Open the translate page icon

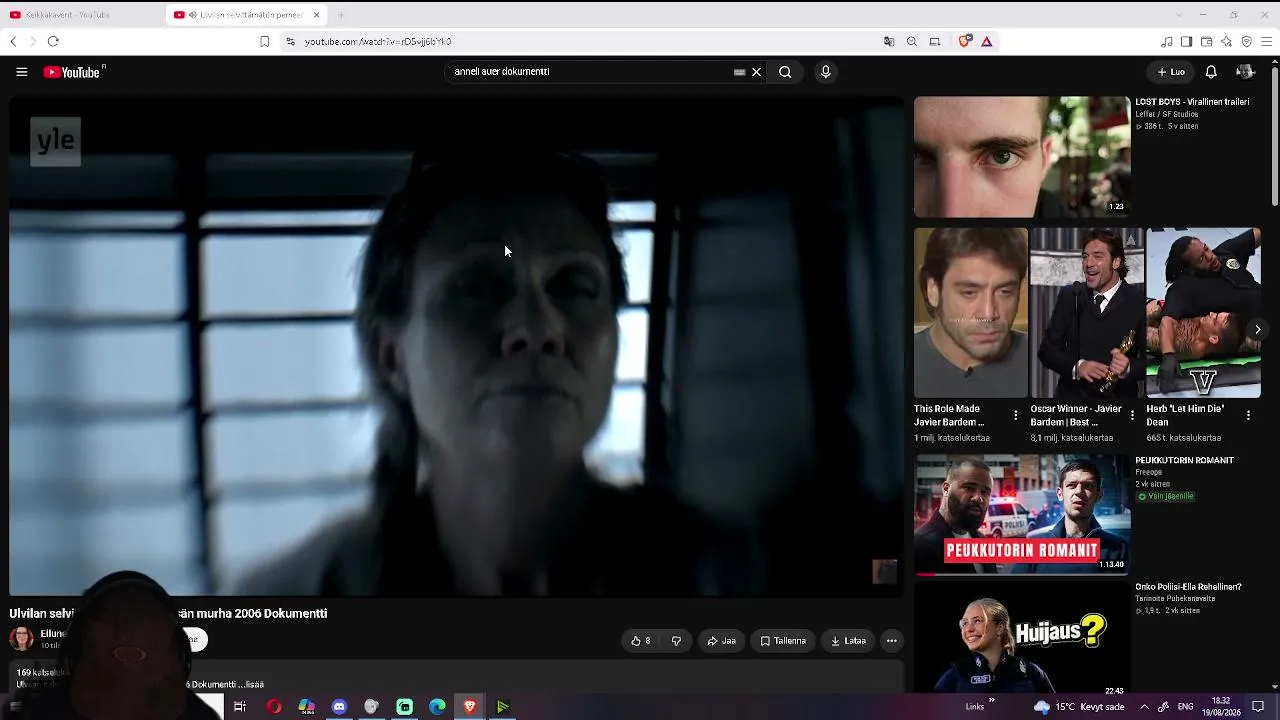[x=889, y=42]
